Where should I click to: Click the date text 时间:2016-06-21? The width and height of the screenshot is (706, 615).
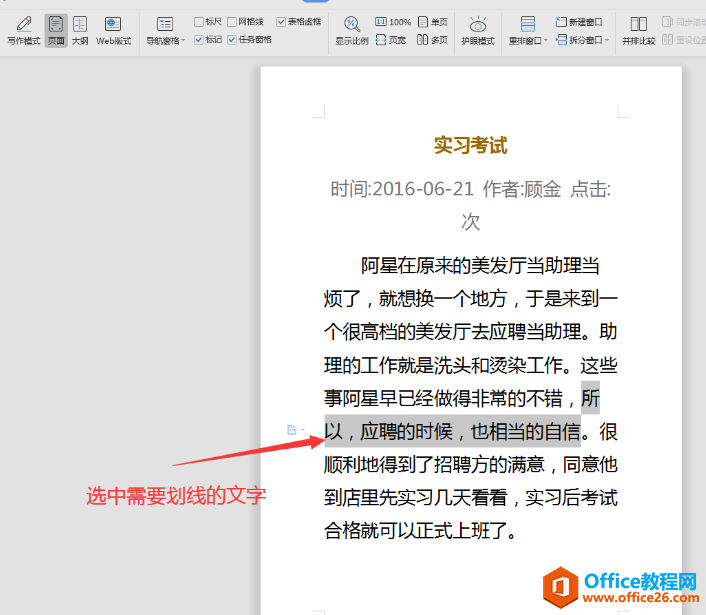(402, 189)
